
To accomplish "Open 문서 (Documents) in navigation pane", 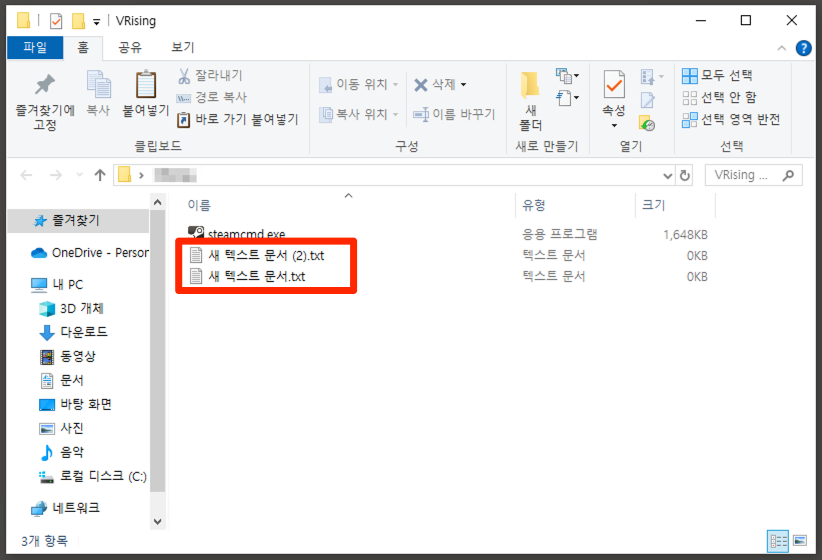I will pos(61,380).
